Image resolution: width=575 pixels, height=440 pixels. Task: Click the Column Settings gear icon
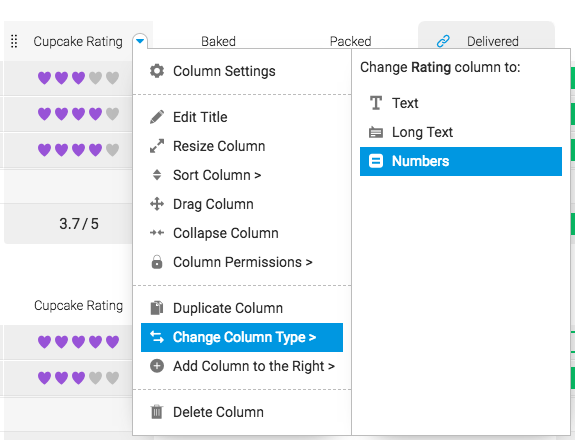tap(157, 71)
